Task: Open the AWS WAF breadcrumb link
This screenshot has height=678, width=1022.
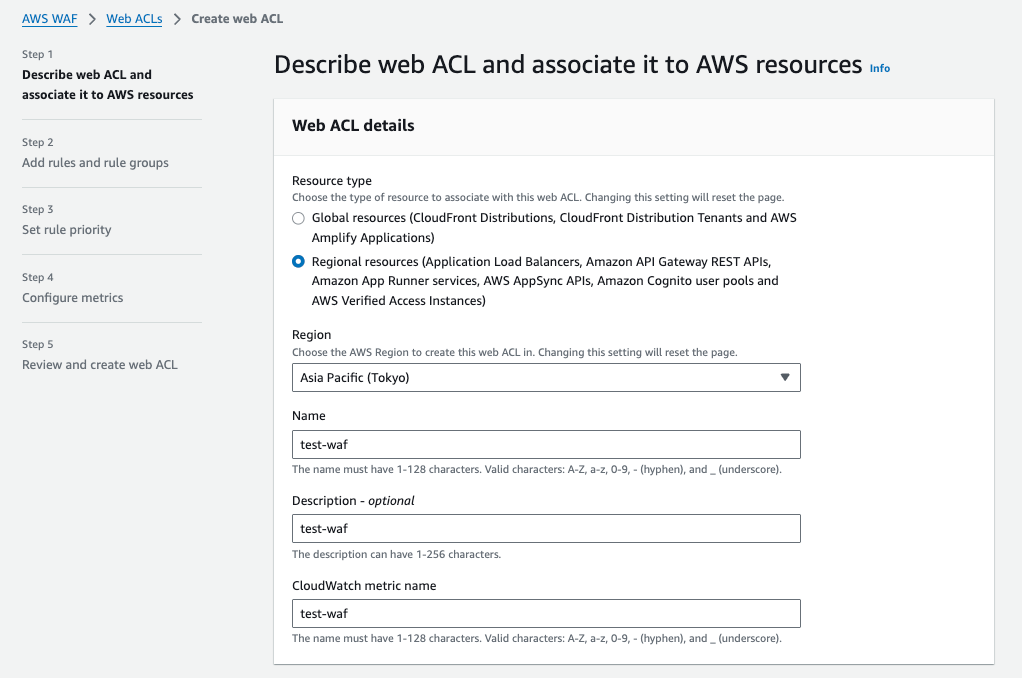Action: click(x=50, y=19)
